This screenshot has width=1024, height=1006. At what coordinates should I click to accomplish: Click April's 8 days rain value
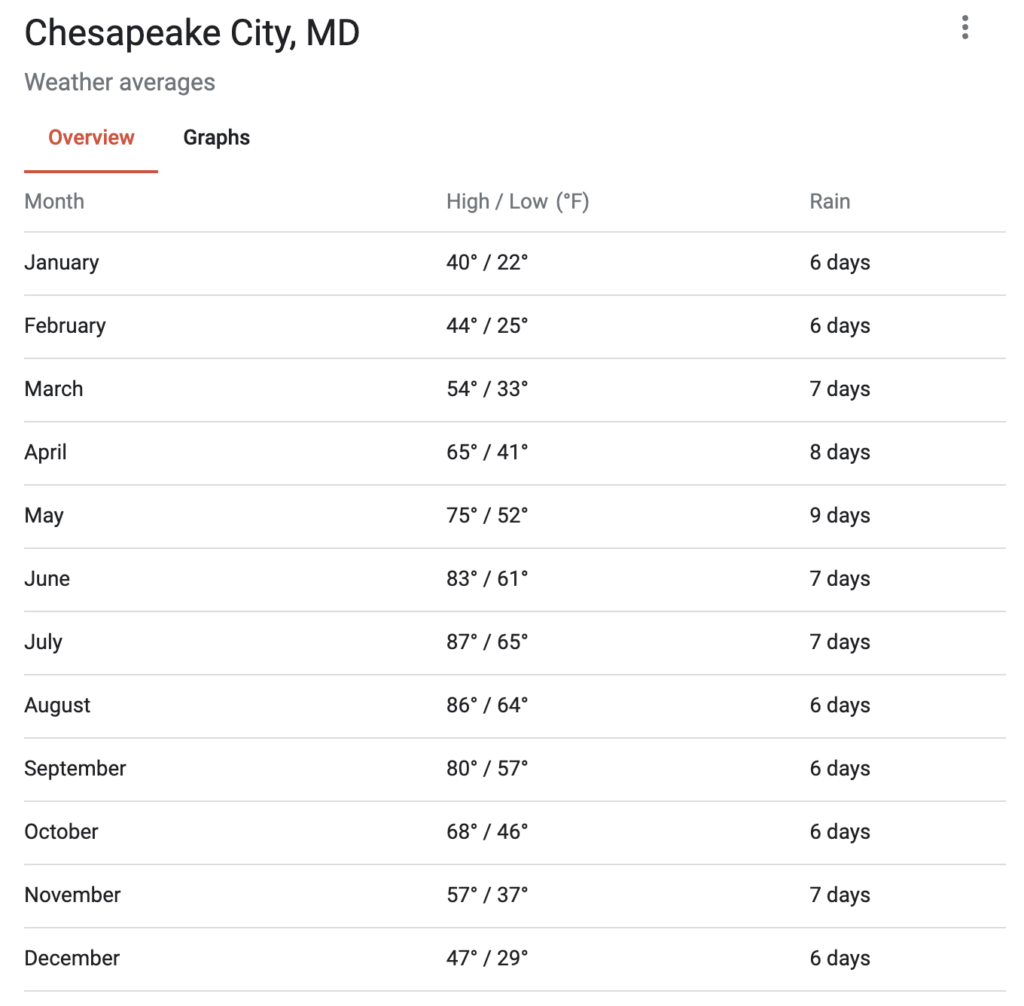839,452
